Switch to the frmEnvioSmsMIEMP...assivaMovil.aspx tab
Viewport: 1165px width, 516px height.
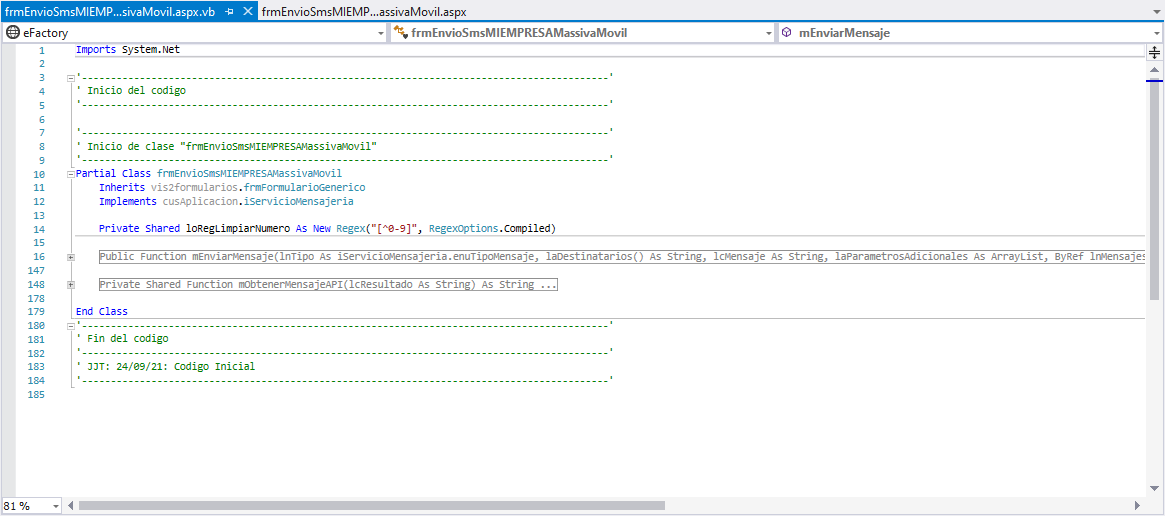coord(364,12)
